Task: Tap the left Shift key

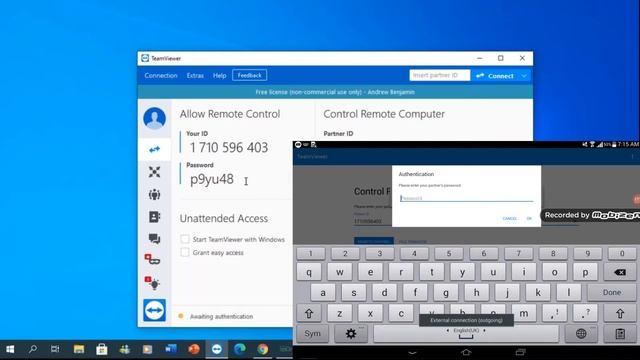Action: (x=309, y=313)
